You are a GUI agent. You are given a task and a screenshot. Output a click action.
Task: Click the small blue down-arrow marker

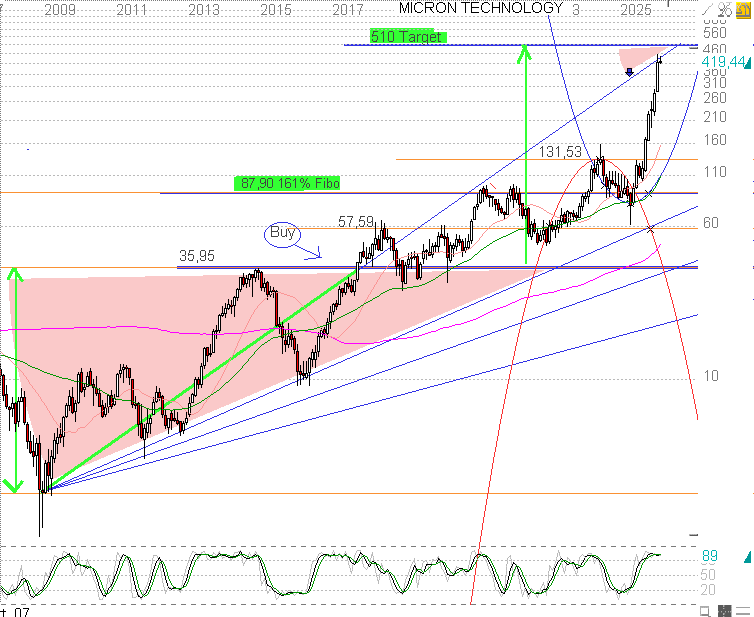point(629,71)
